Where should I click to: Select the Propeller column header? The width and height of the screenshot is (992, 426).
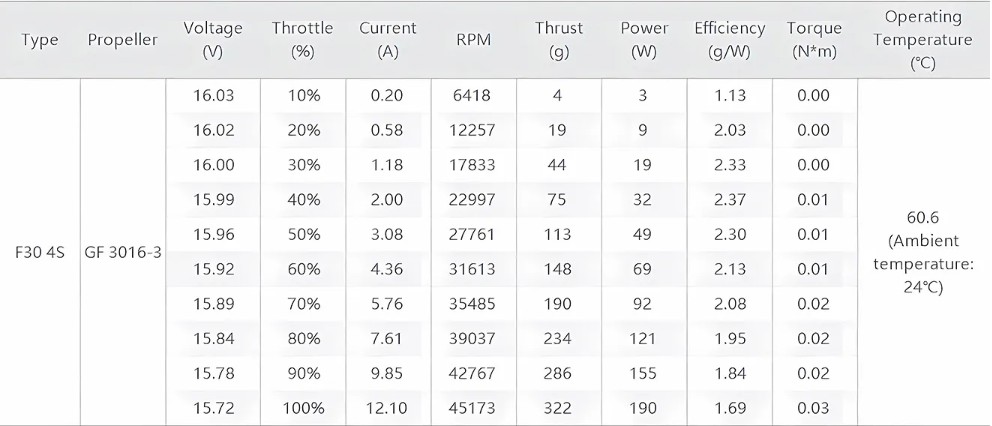tap(123, 40)
